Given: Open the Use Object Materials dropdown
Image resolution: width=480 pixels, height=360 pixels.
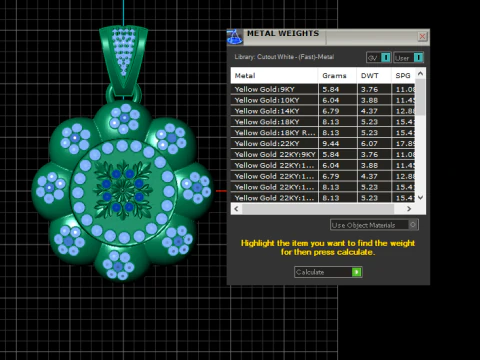Looking at the screenshot, I should pos(374,225).
